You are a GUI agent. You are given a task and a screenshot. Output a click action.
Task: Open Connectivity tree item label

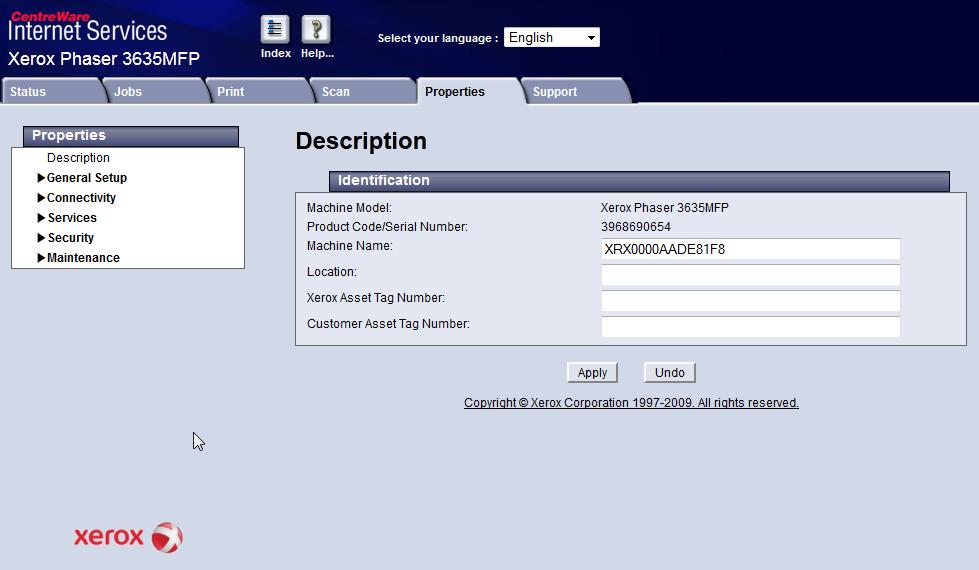81,198
